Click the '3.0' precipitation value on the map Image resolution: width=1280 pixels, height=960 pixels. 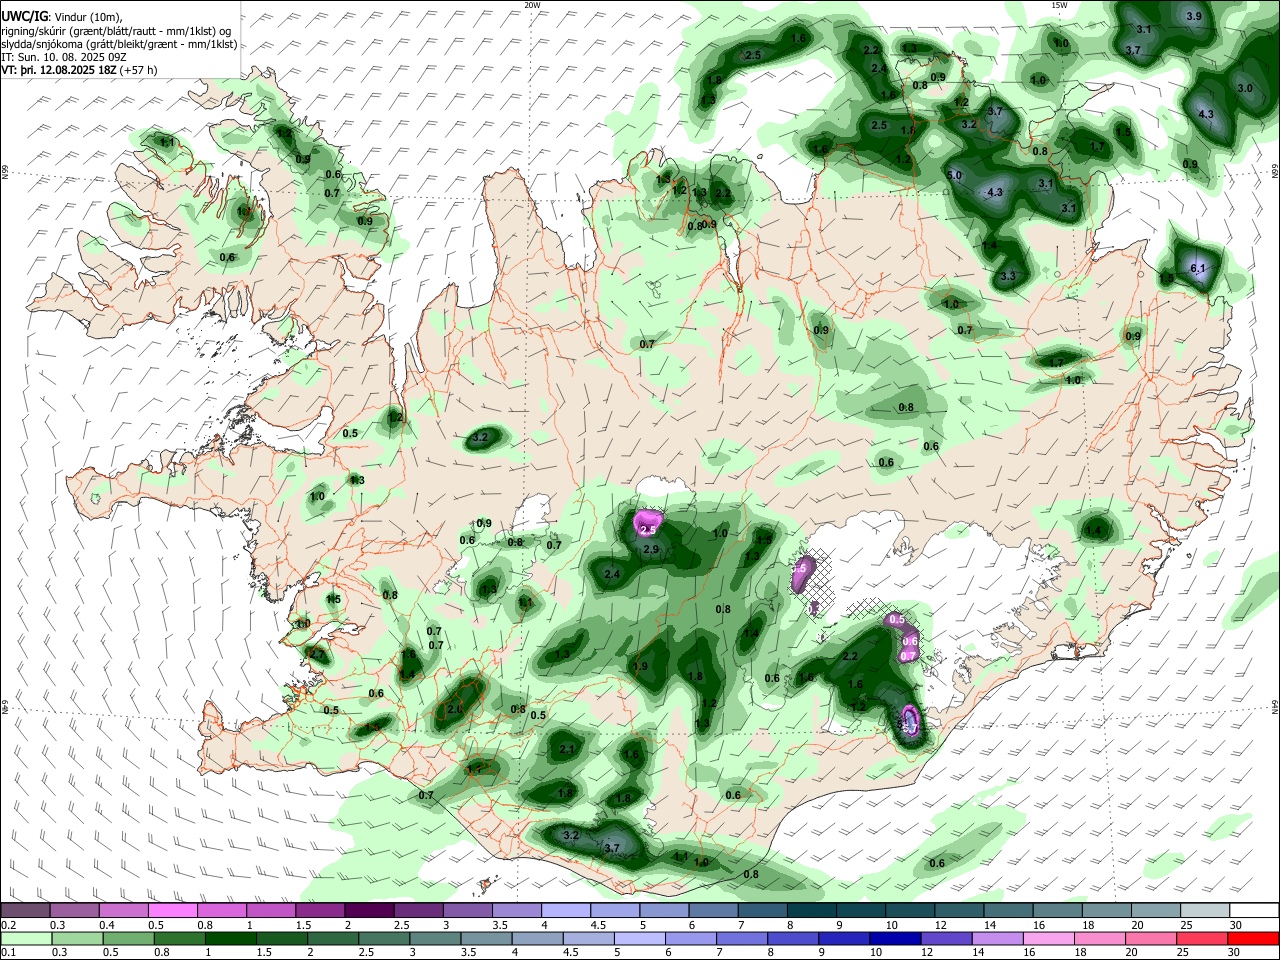coord(1245,89)
